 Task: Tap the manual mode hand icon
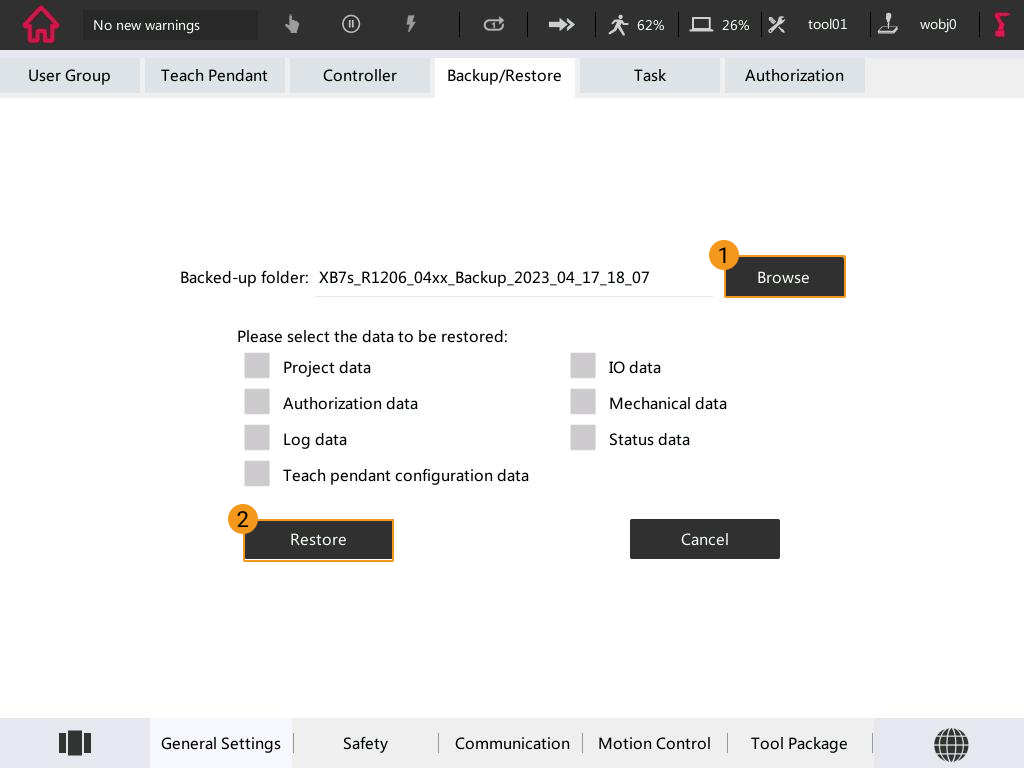click(x=292, y=25)
